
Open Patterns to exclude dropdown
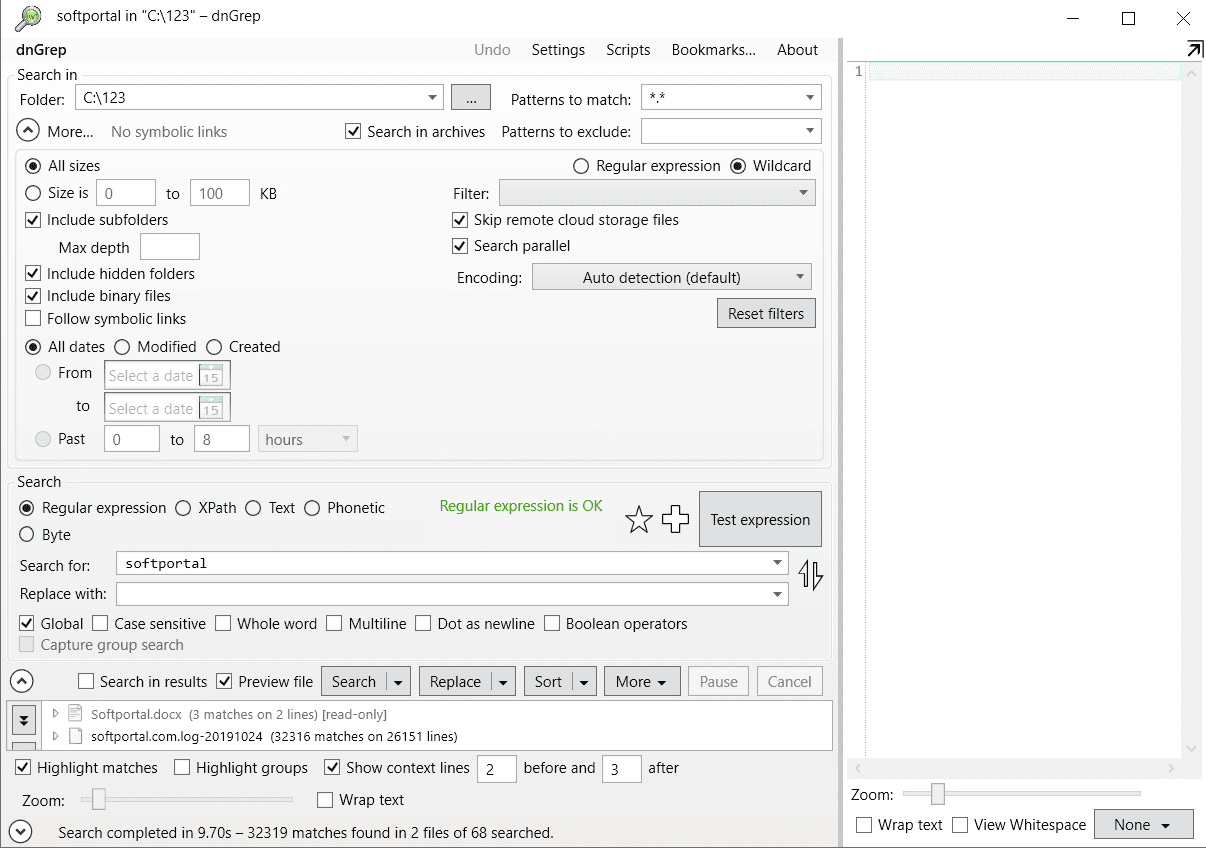coord(810,131)
